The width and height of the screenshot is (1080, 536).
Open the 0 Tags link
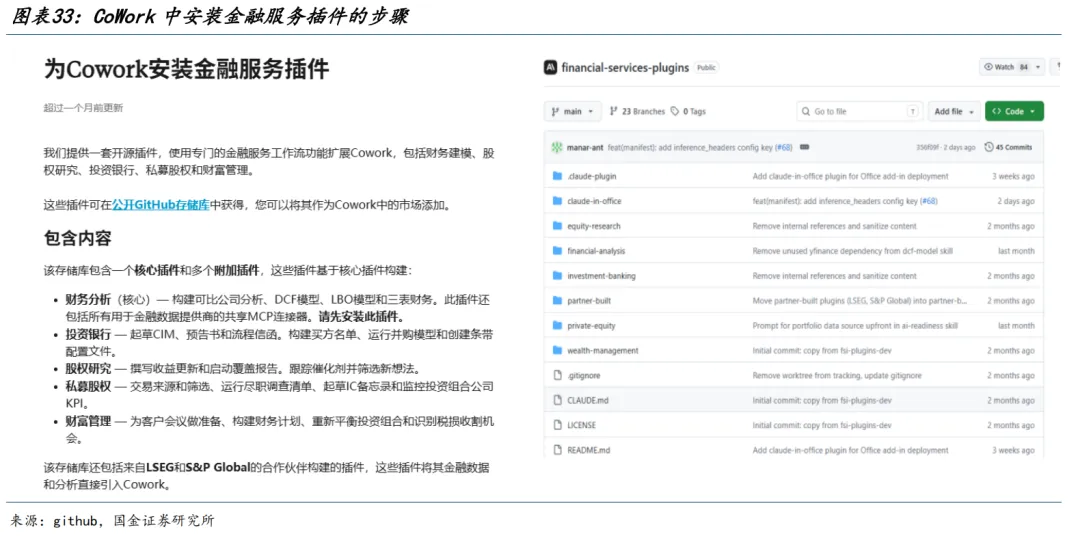[688, 112]
